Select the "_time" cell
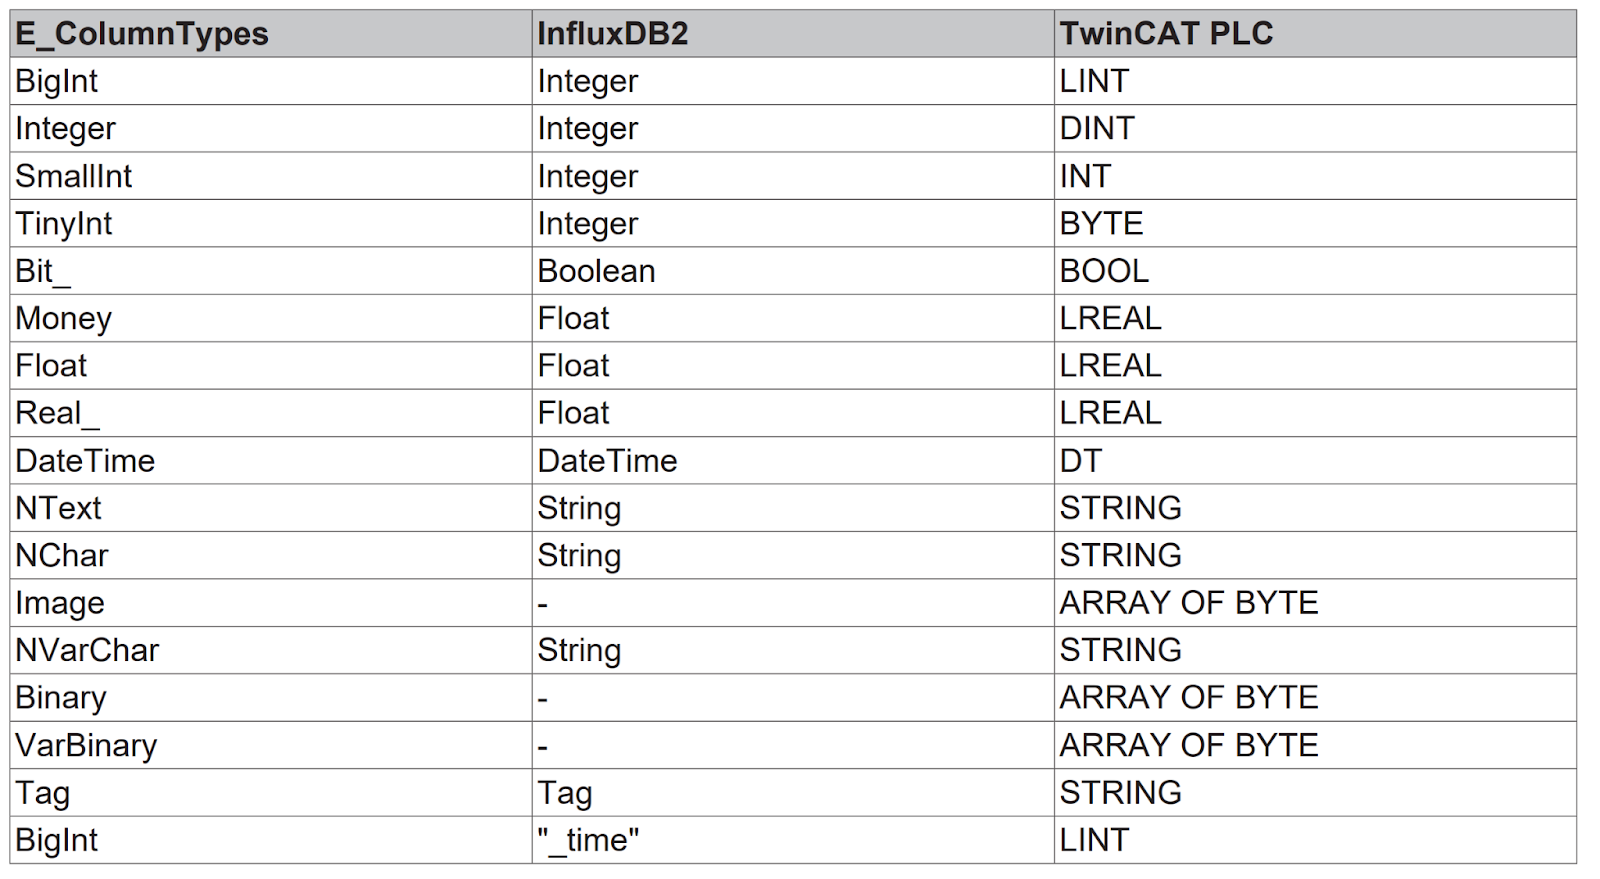1600x879 pixels. [x=793, y=840]
